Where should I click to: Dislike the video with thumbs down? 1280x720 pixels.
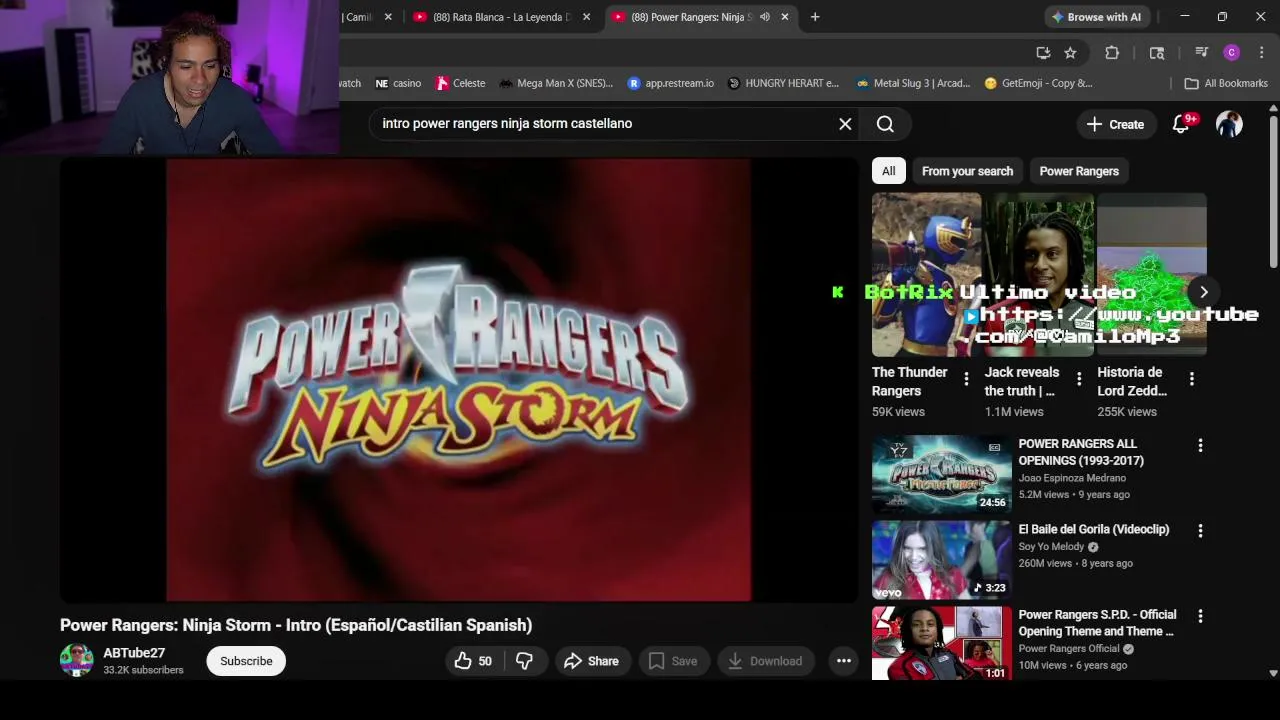click(524, 661)
